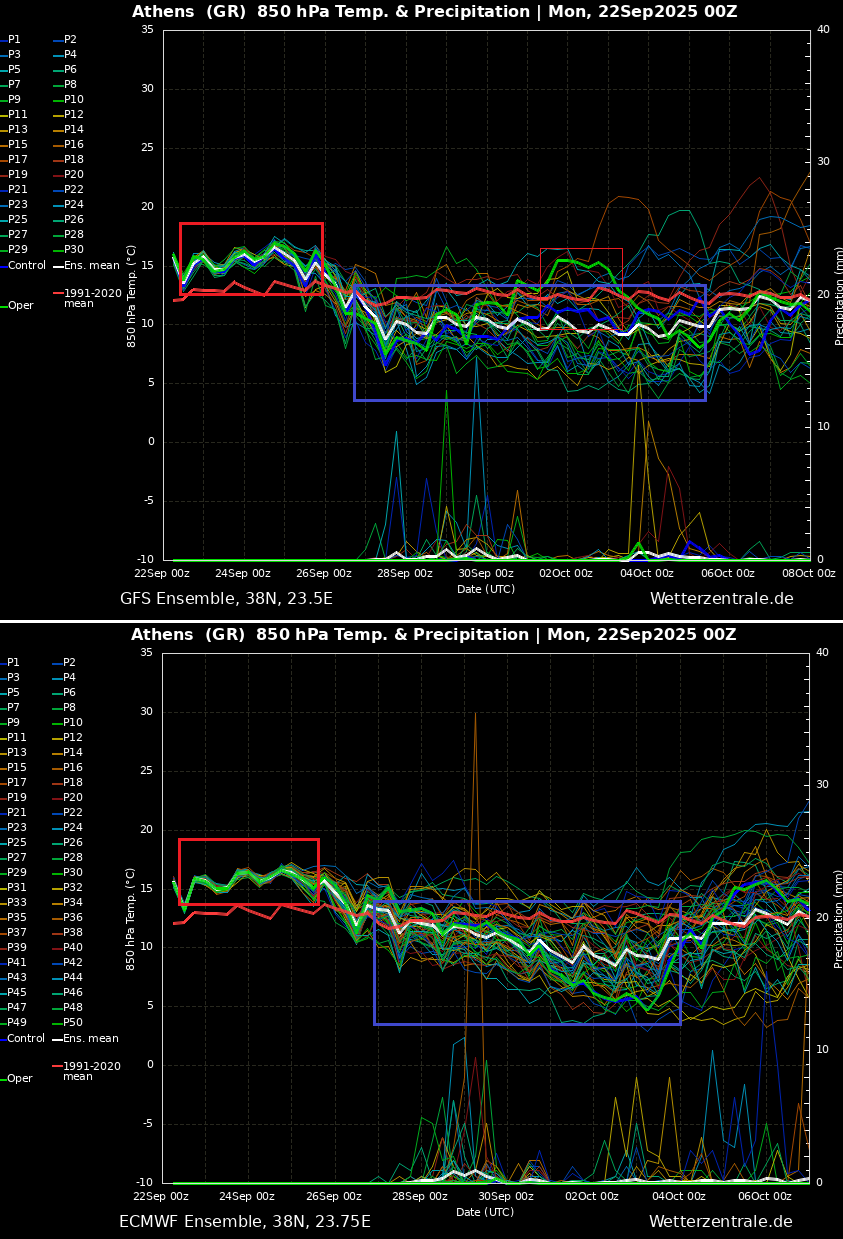
Task: Click the 08Oct 00z date tick label
Action: tap(808, 574)
